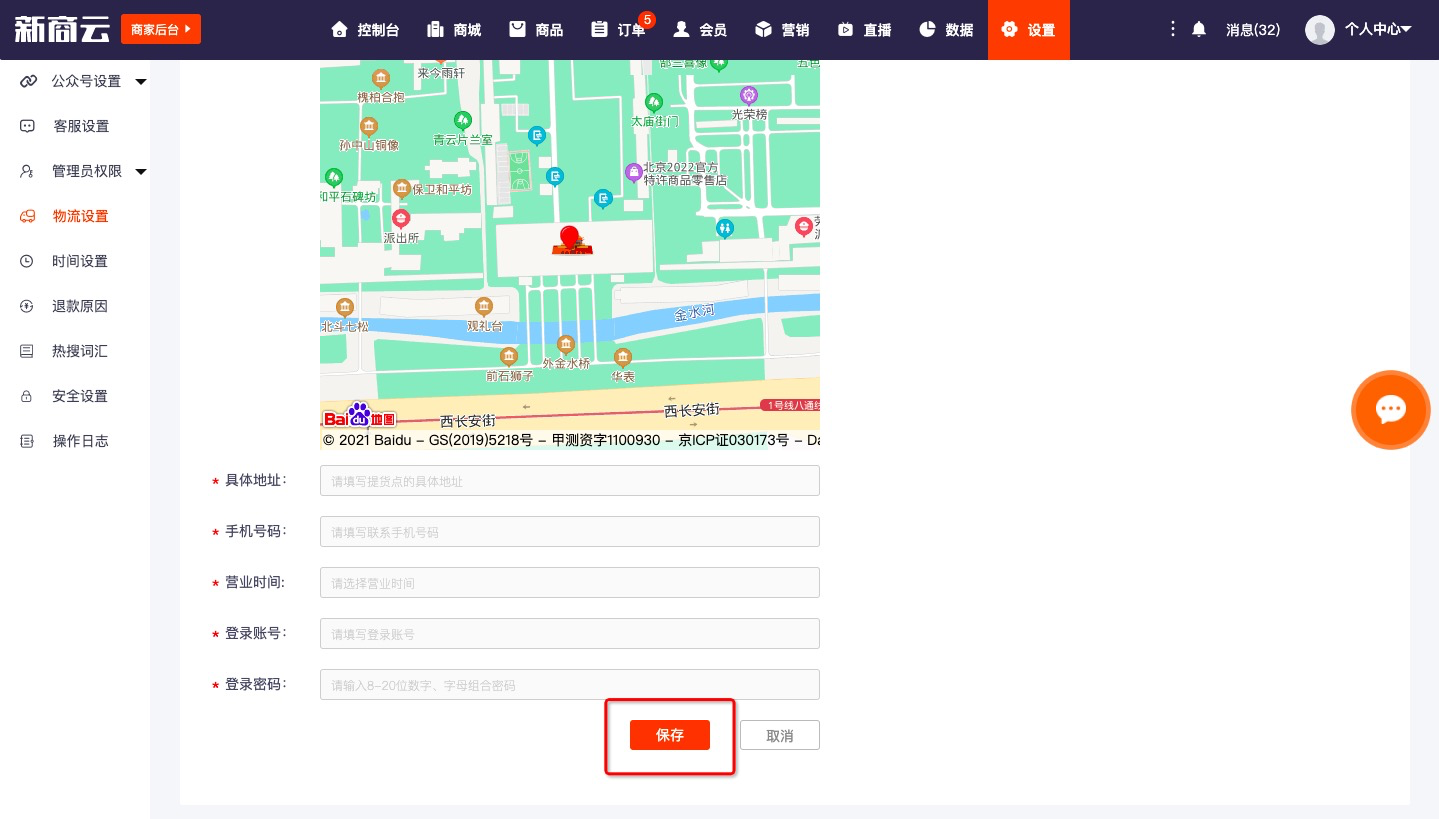This screenshot has height=819, width=1439.
Task: Click the gear icon beside 设置
Action: click(1009, 29)
